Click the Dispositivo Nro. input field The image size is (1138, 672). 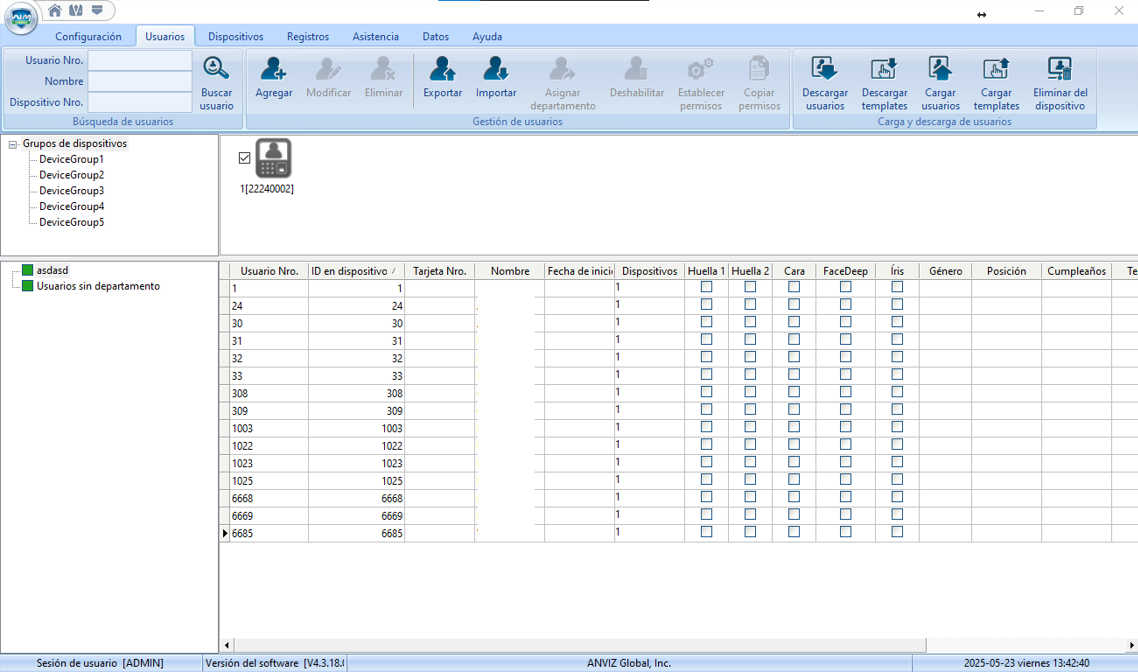[x=139, y=102]
